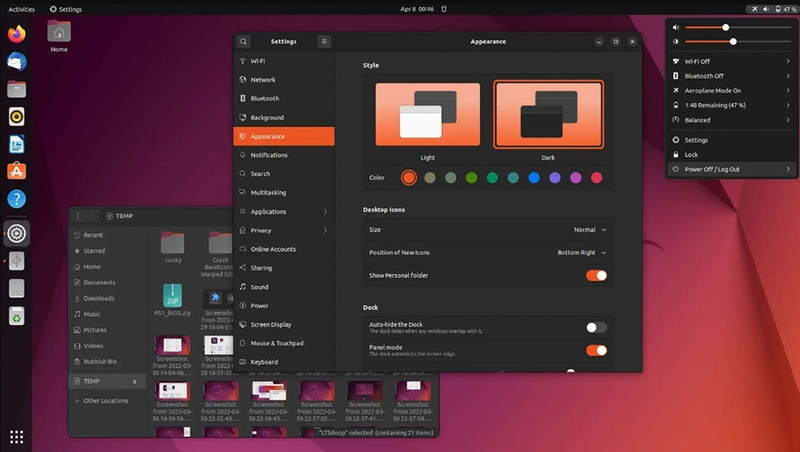Screen dimensions: 800x452
Task: Open Rhythmbox music player in the dock
Action: [16, 117]
